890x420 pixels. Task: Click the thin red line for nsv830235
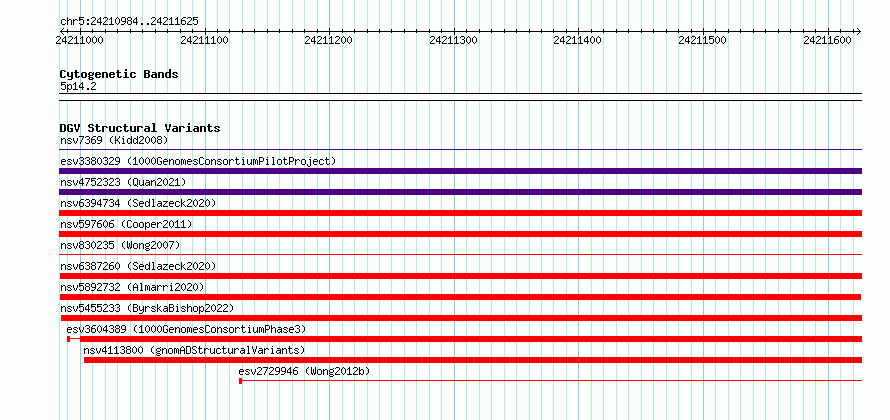[x=460, y=255]
